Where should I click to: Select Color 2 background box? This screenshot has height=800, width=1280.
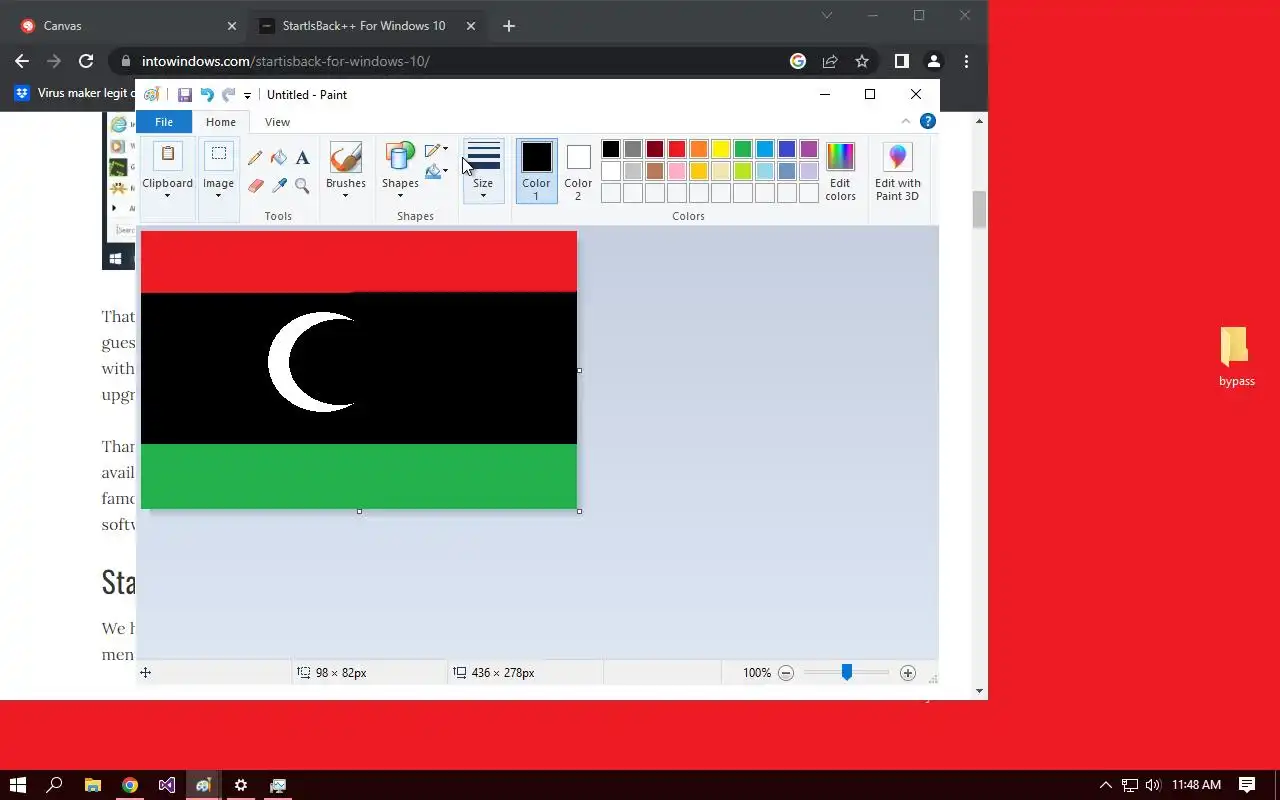[578, 171]
